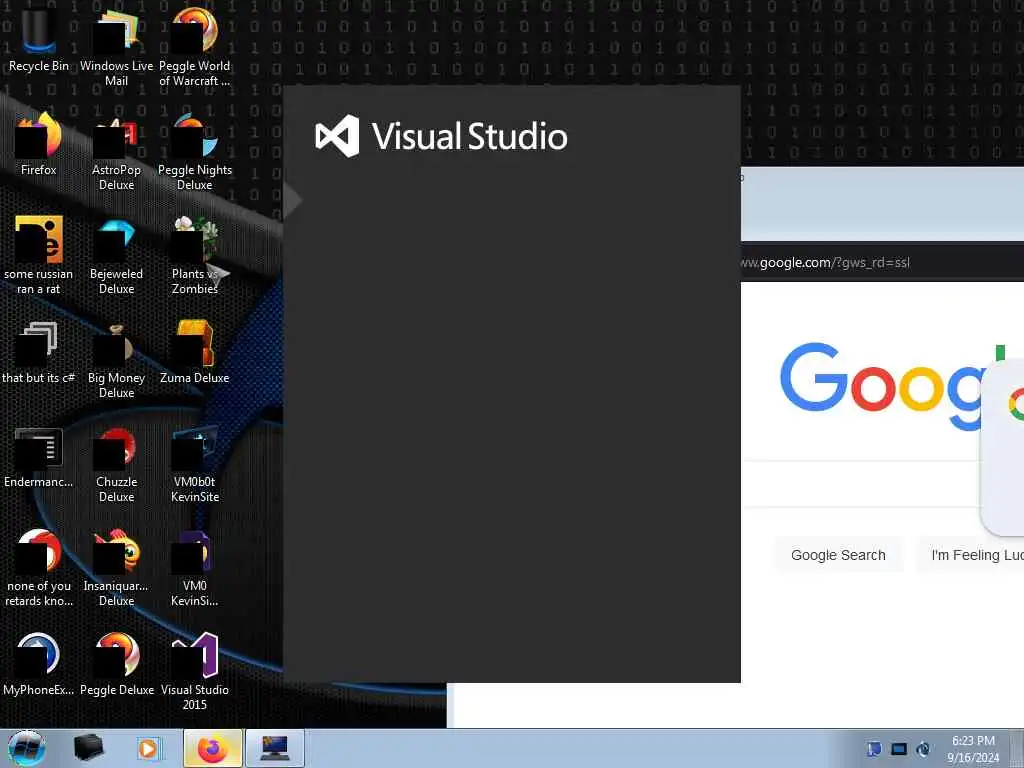Open Windows Live Mail desktop icon
The width and height of the screenshot is (1024, 768).
116,46
